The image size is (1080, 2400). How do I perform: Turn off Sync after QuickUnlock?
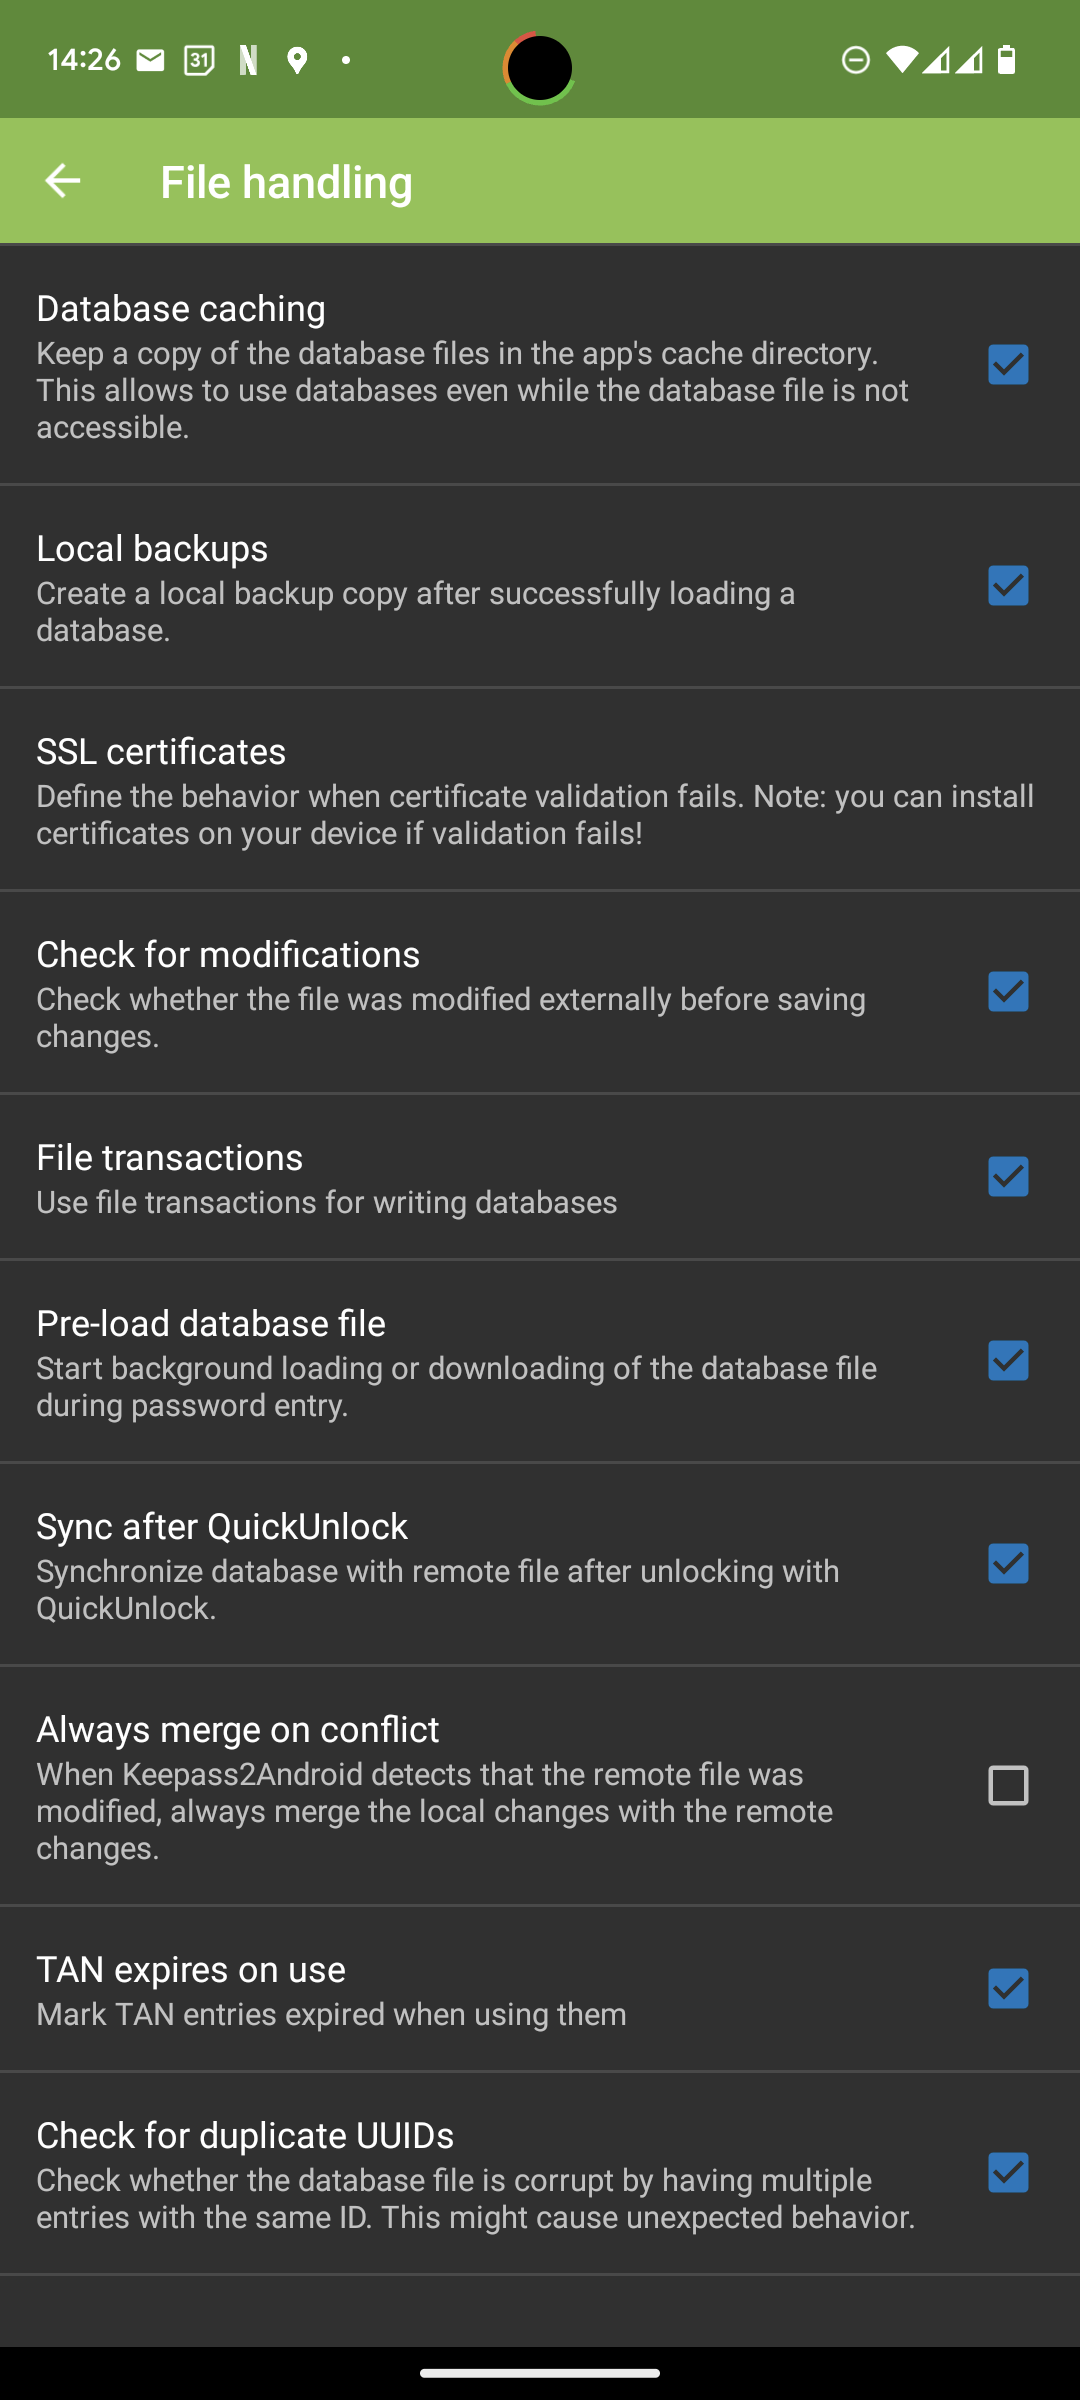click(x=1007, y=1564)
